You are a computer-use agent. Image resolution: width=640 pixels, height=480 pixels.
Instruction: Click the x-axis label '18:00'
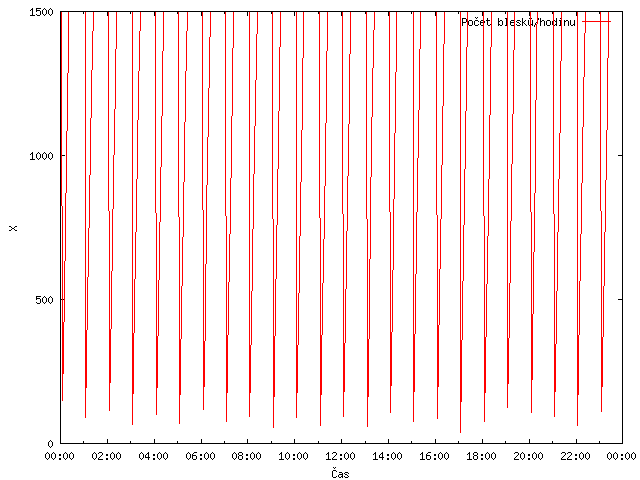pyautogui.click(x=481, y=456)
